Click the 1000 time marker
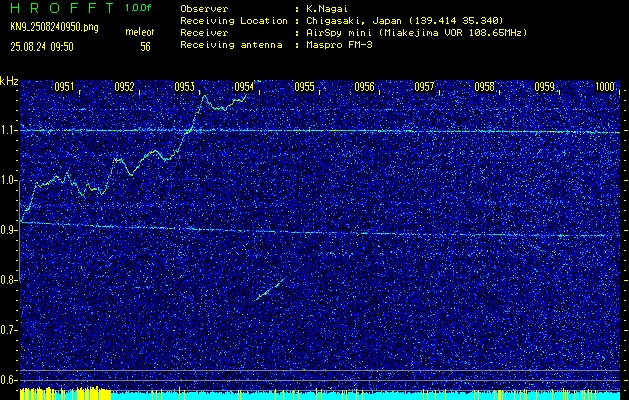 [605, 87]
